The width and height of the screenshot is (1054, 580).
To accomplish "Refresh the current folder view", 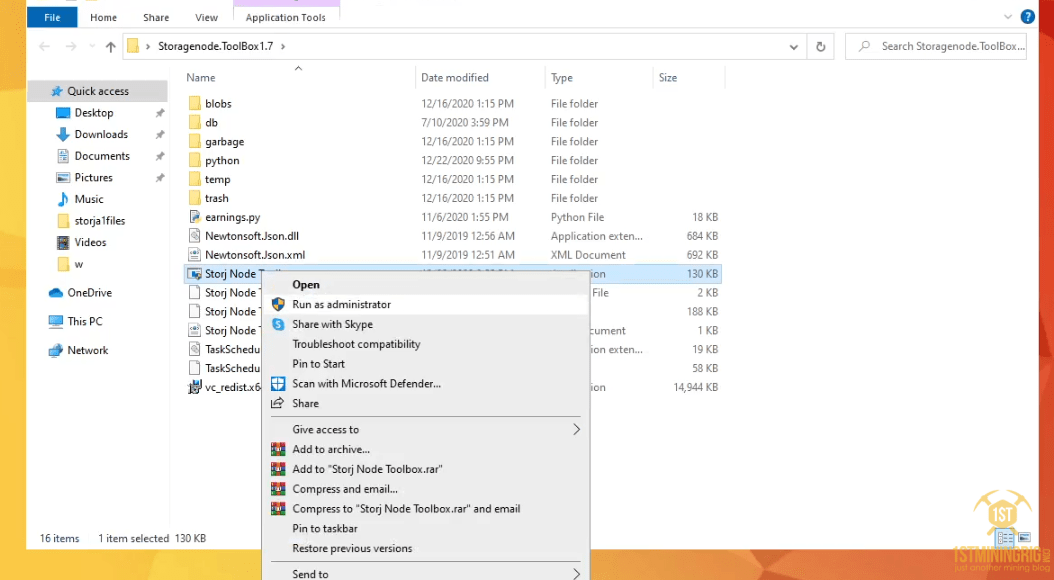I will pyautogui.click(x=820, y=46).
